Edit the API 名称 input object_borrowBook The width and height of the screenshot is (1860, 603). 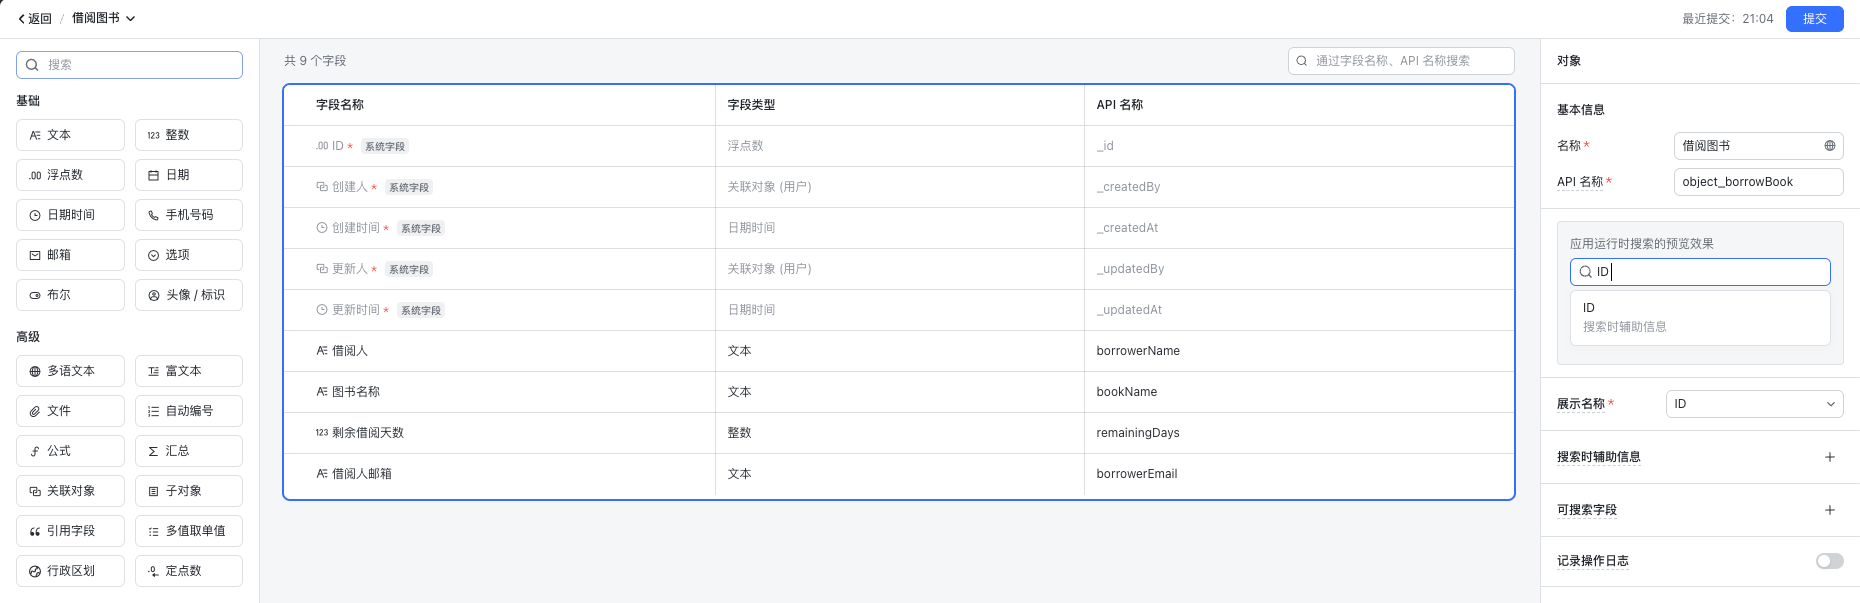[x=1759, y=182]
